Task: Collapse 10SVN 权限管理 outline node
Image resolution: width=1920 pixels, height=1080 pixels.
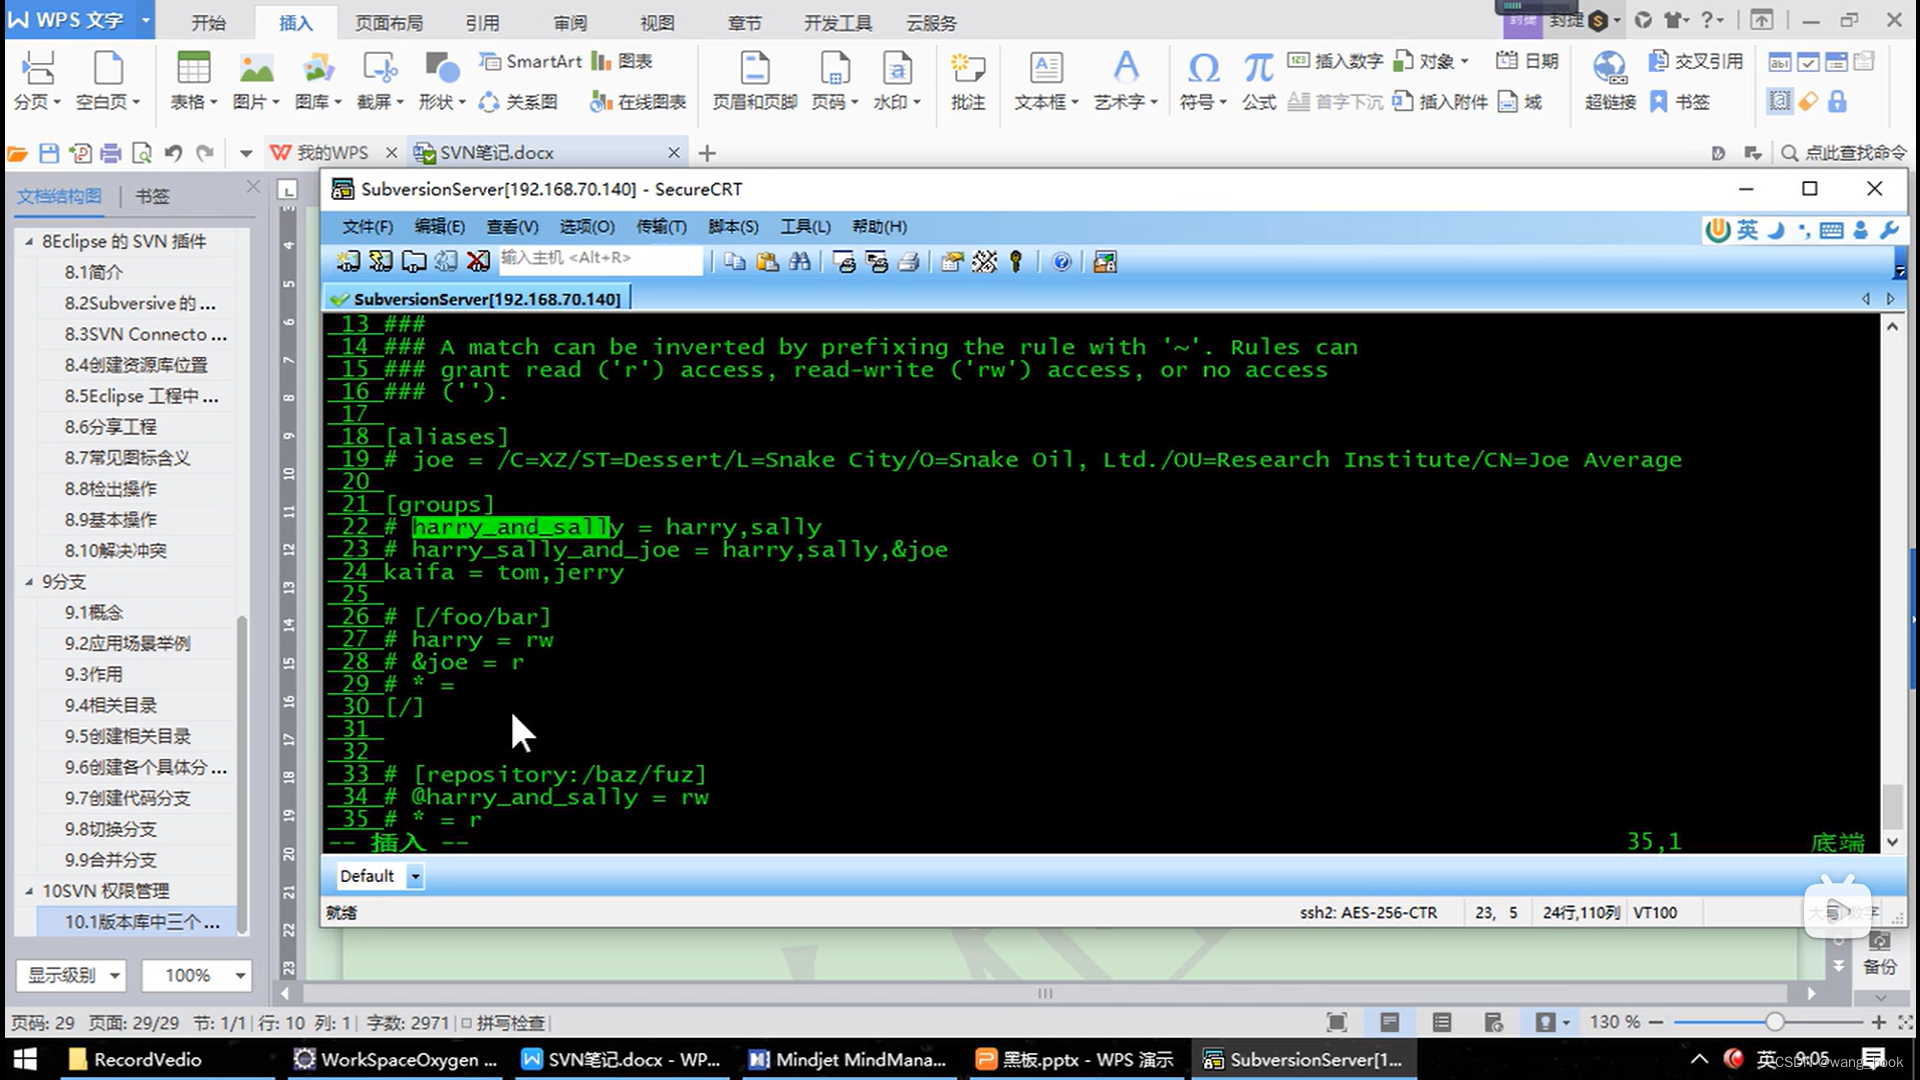Action: click(29, 890)
